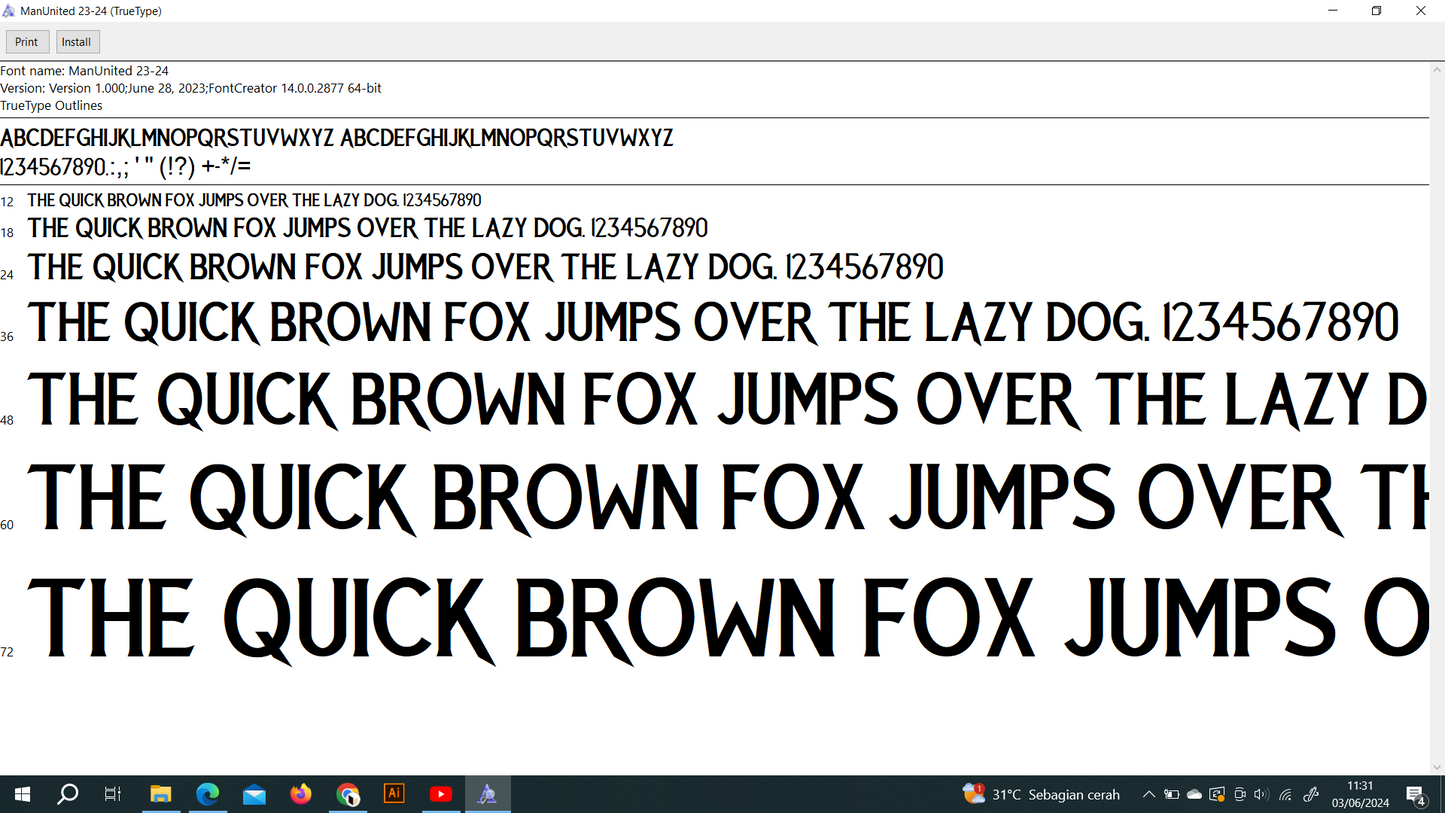The width and height of the screenshot is (1445, 813).
Task: Switch to Chrome on the taskbar
Action: [x=347, y=795]
